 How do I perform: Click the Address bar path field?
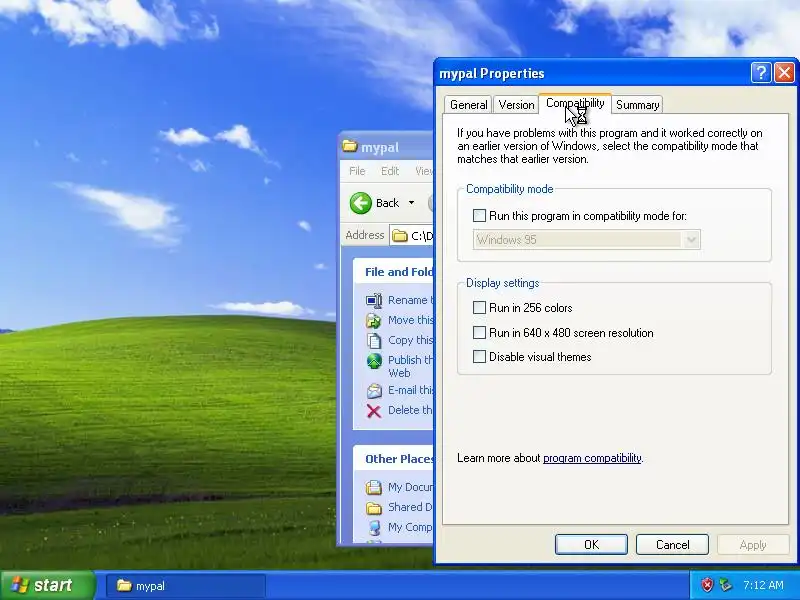pos(412,236)
